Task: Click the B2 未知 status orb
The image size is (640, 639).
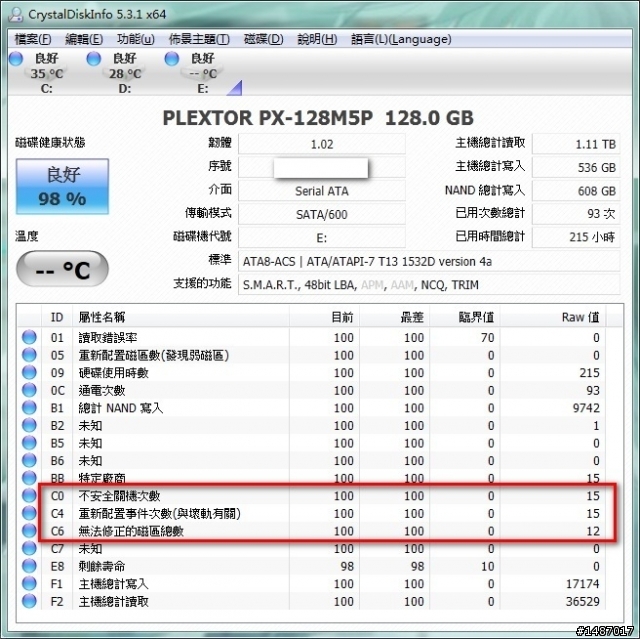Action: click(29, 425)
